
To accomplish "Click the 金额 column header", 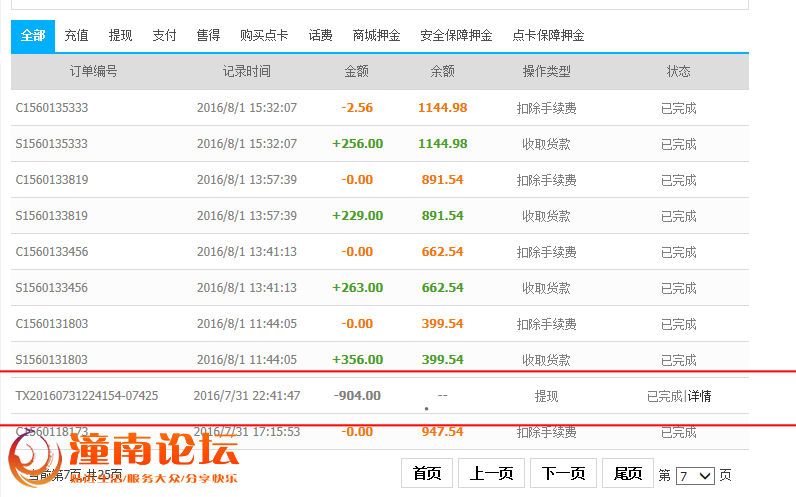I will pyautogui.click(x=356, y=71).
